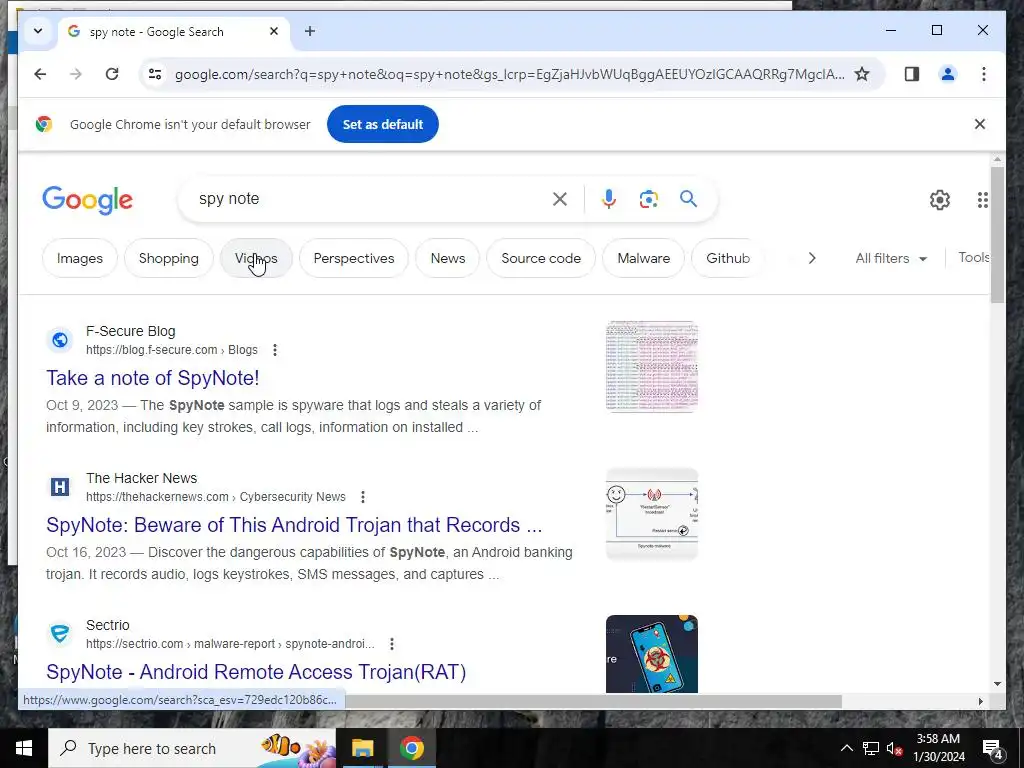Click the Google logo
1024x768 pixels.
tap(88, 200)
